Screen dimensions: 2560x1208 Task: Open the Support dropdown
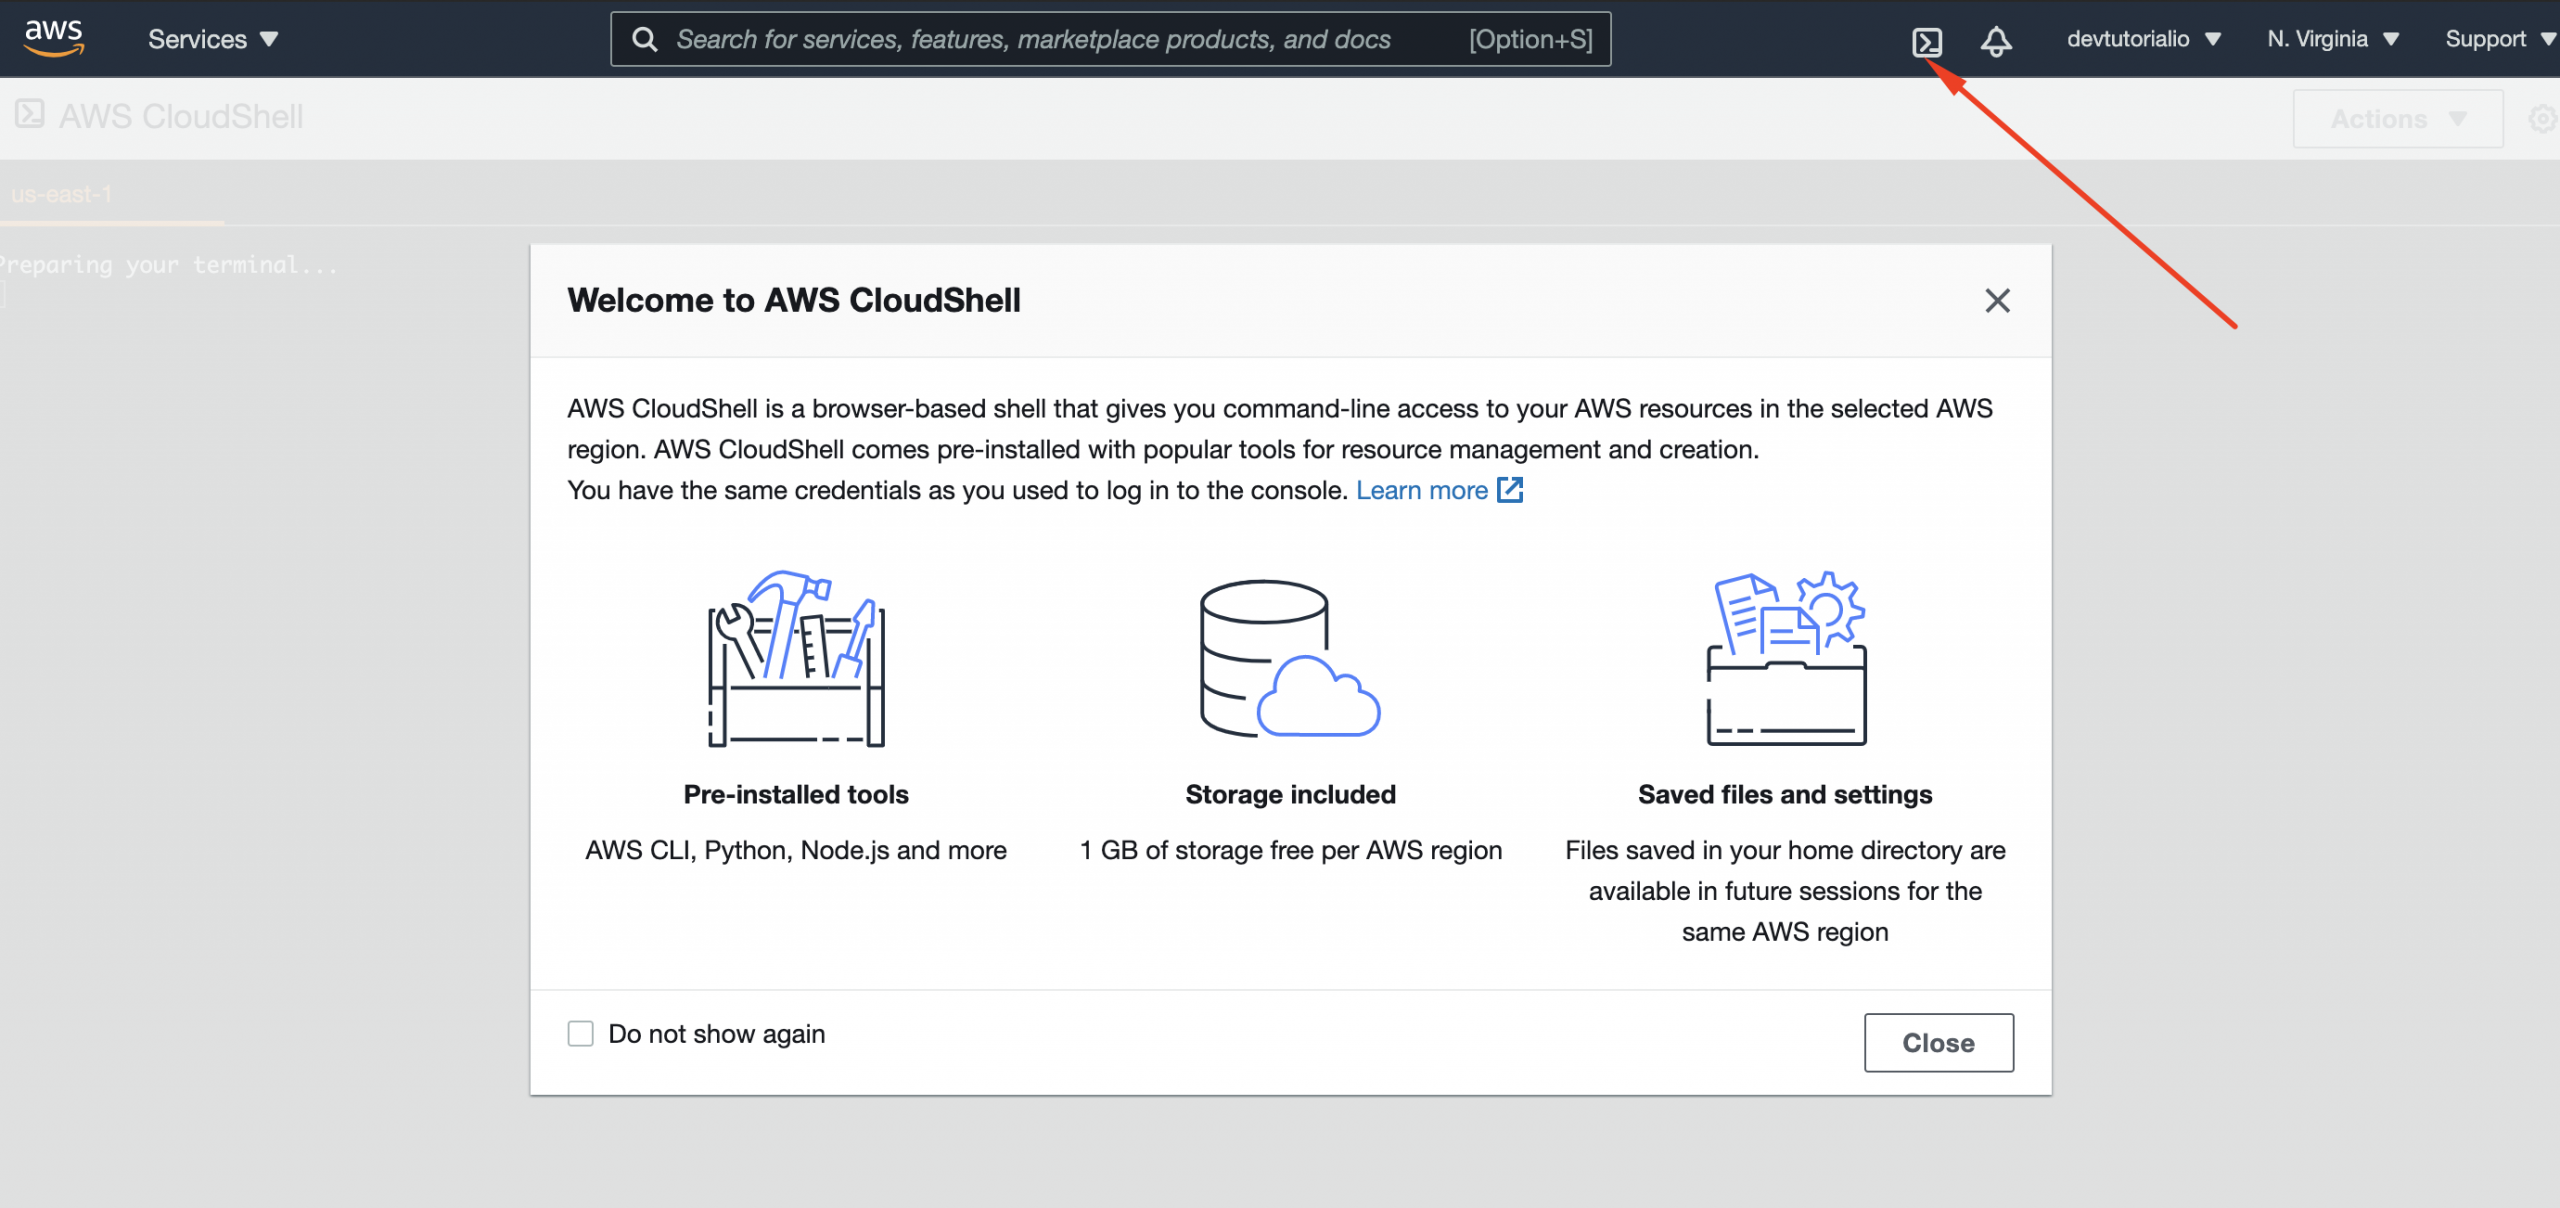click(2499, 39)
